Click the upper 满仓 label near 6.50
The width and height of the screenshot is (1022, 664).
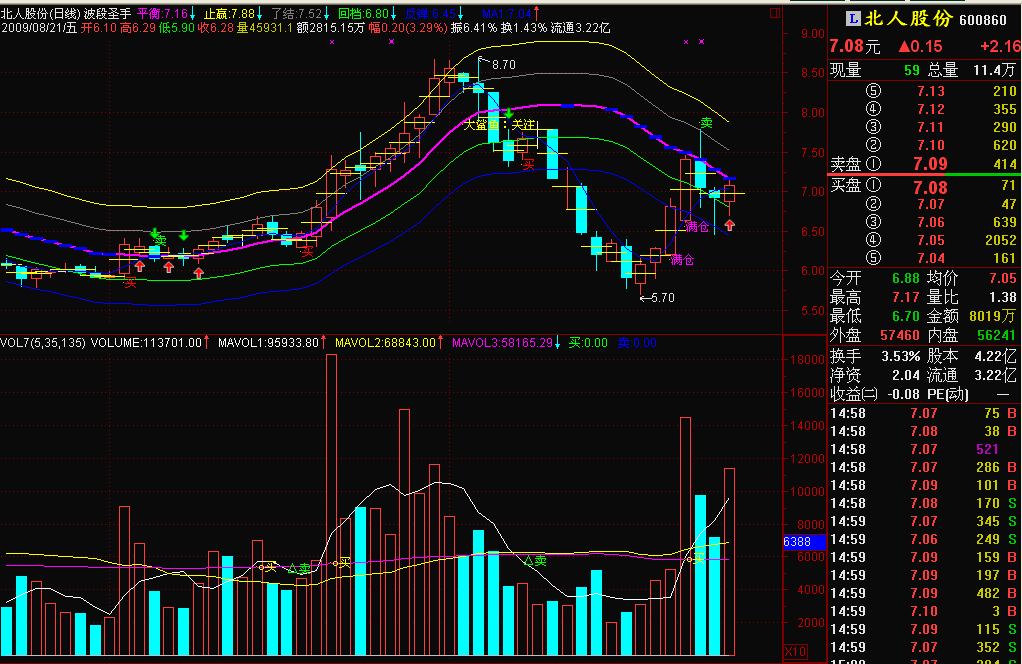(697, 227)
